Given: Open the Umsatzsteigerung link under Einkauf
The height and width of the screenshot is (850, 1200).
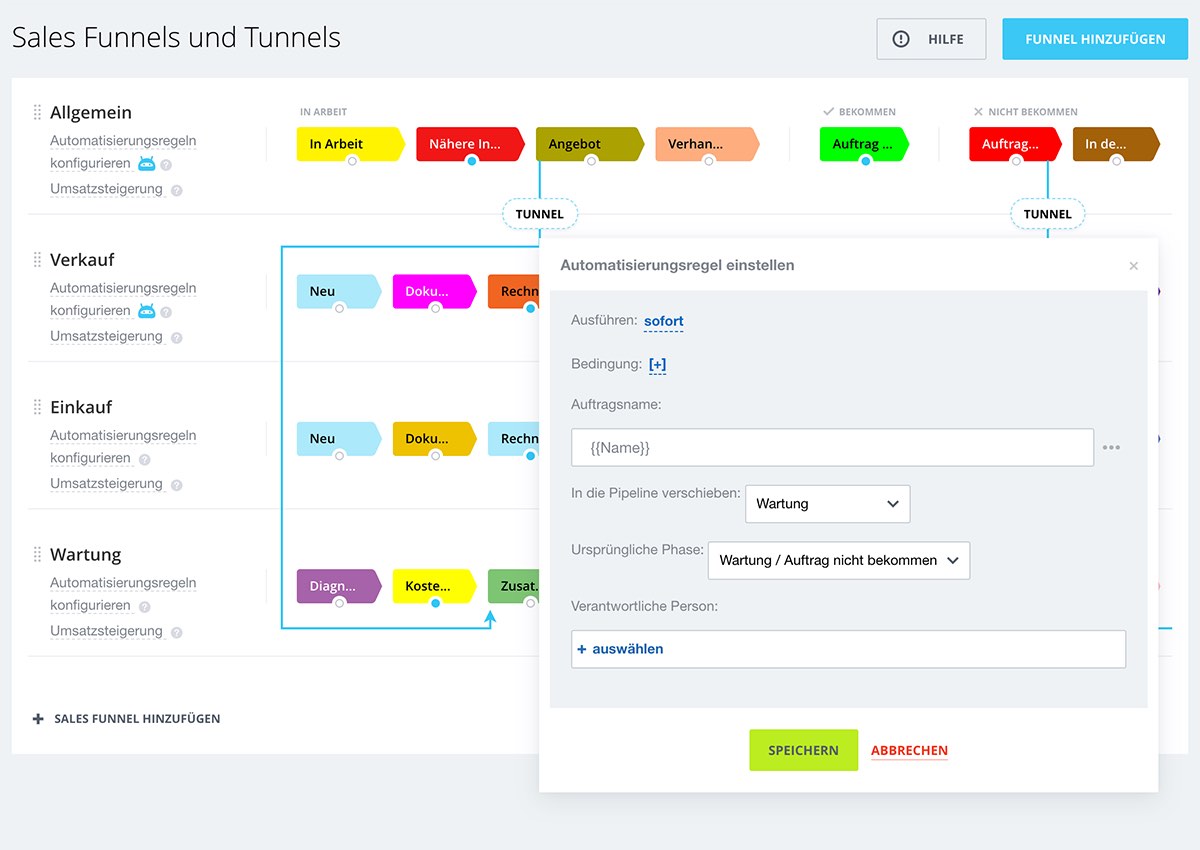Looking at the screenshot, I should pos(106,484).
